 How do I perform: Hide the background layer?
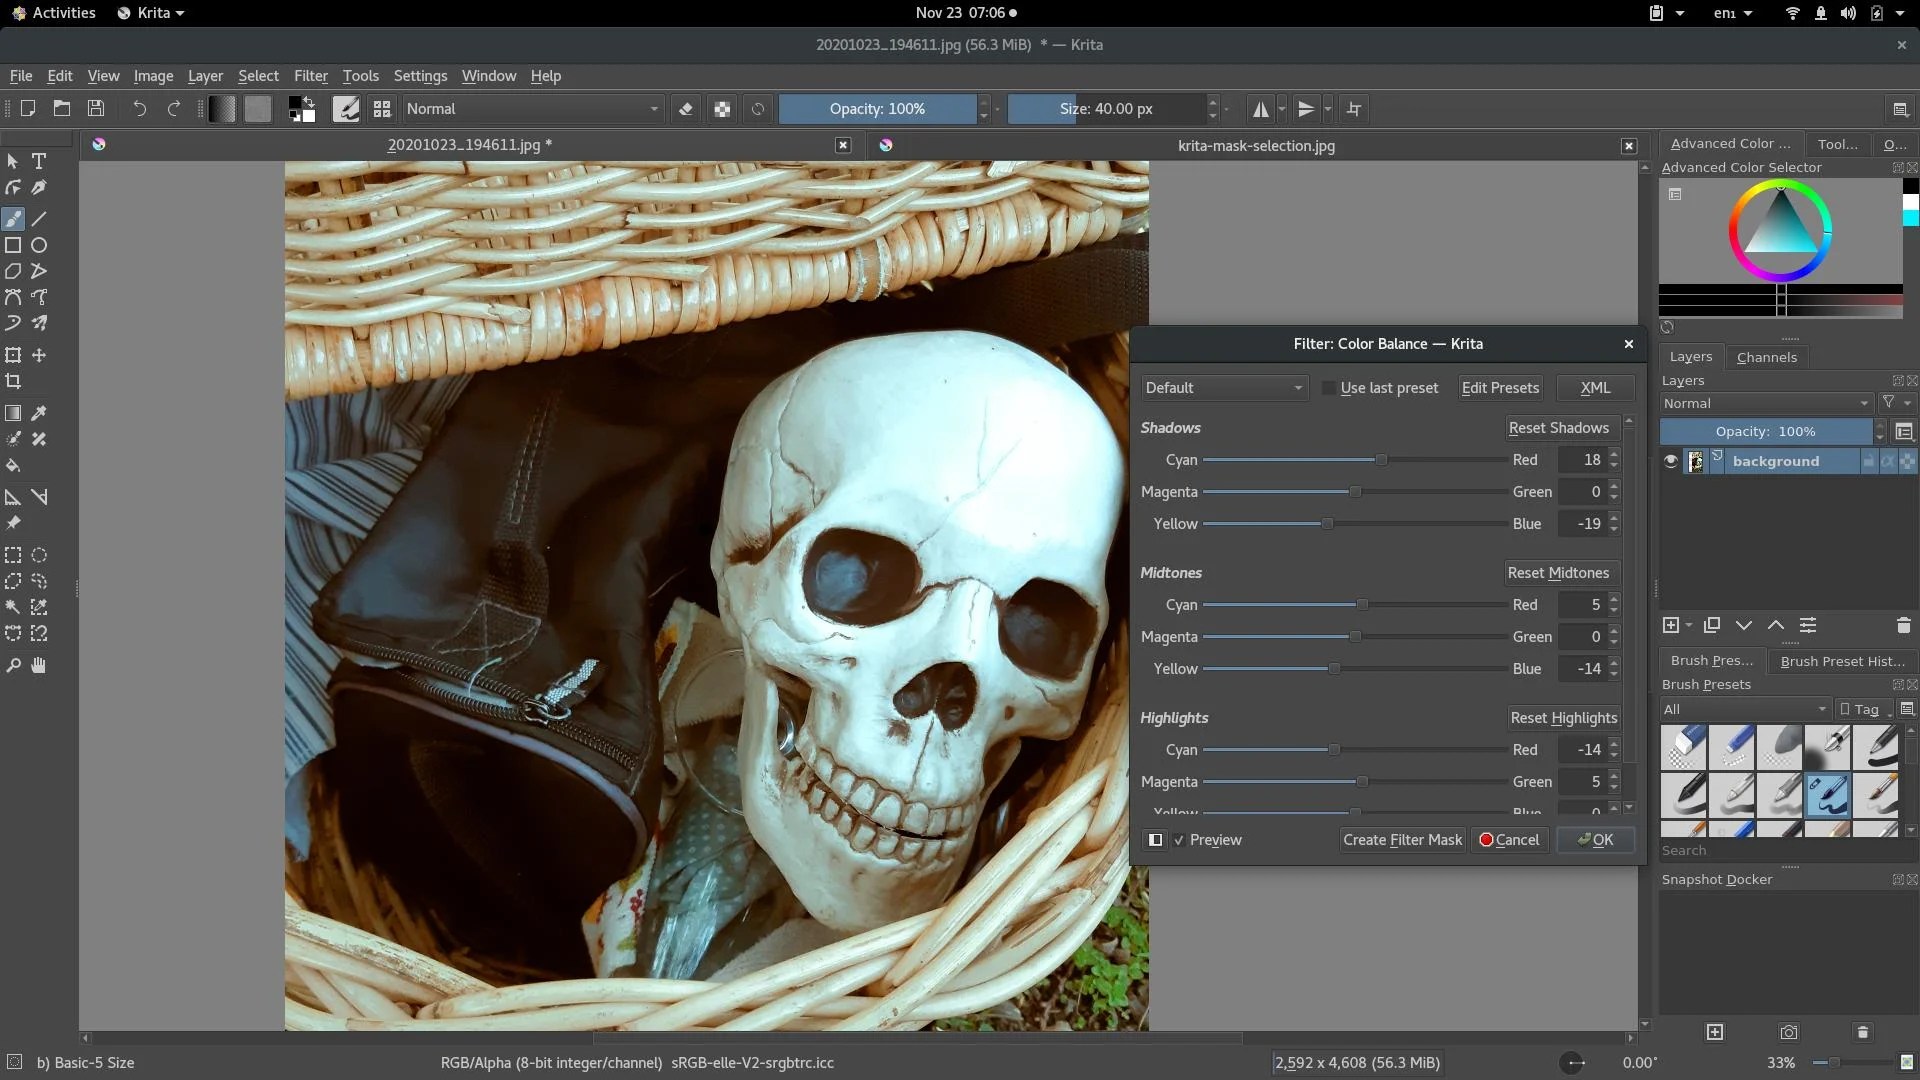[x=1670, y=461]
